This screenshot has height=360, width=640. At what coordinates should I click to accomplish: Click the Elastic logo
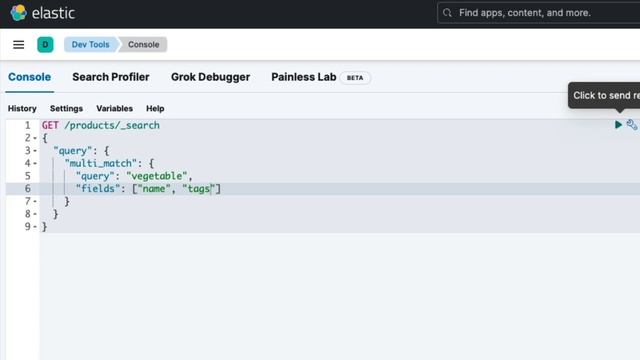(42, 13)
